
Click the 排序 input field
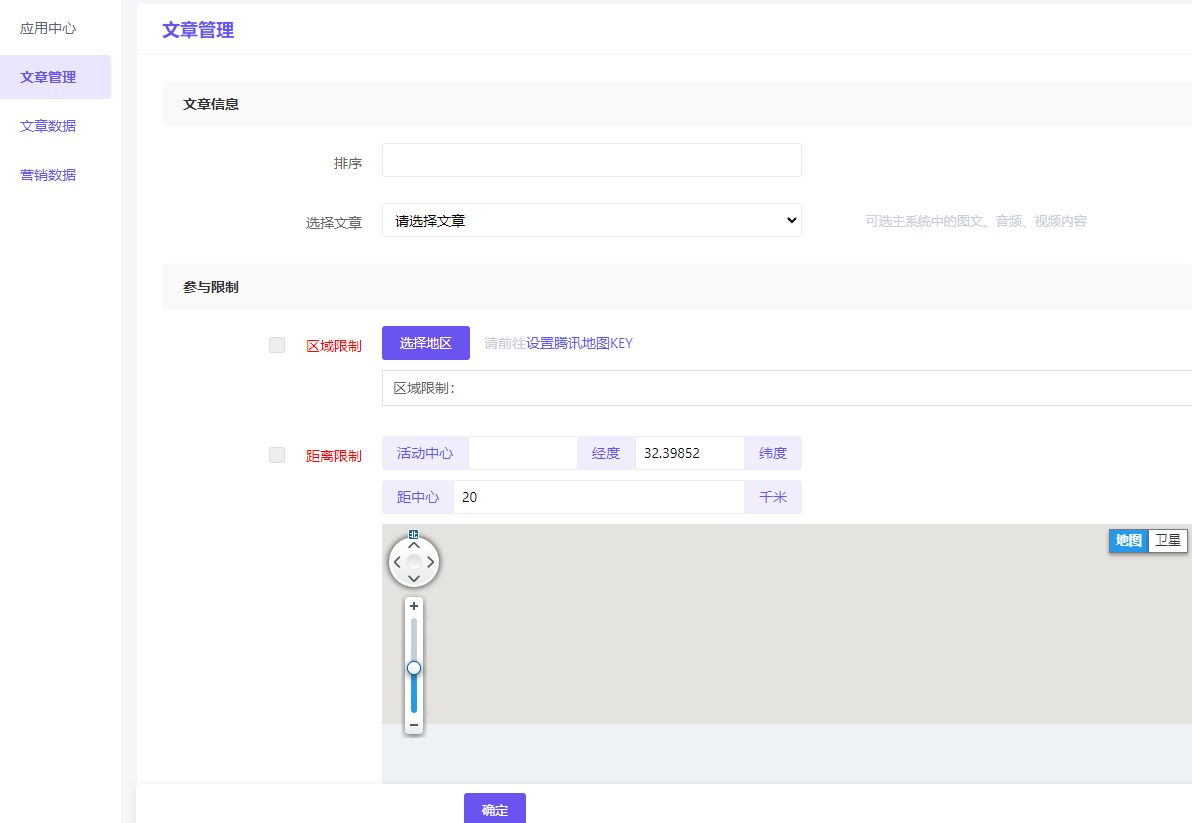[x=591, y=160]
